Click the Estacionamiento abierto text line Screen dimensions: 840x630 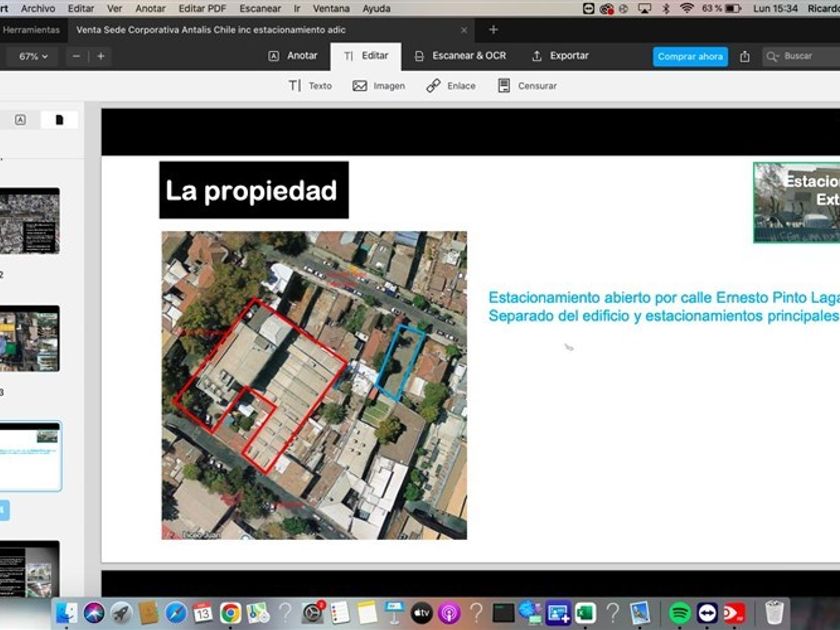pos(664,297)
